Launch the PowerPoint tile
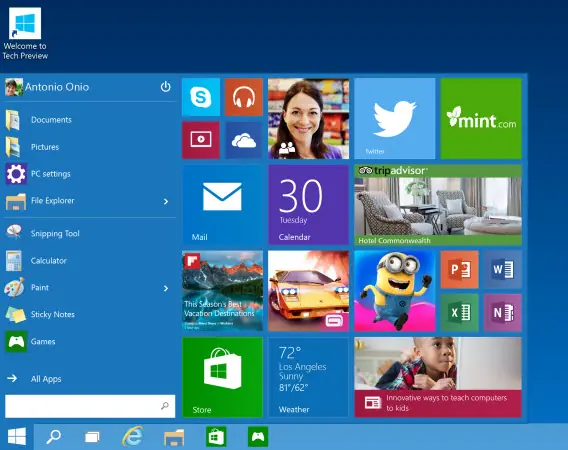568x450 pixels. (x=460, y=270)
